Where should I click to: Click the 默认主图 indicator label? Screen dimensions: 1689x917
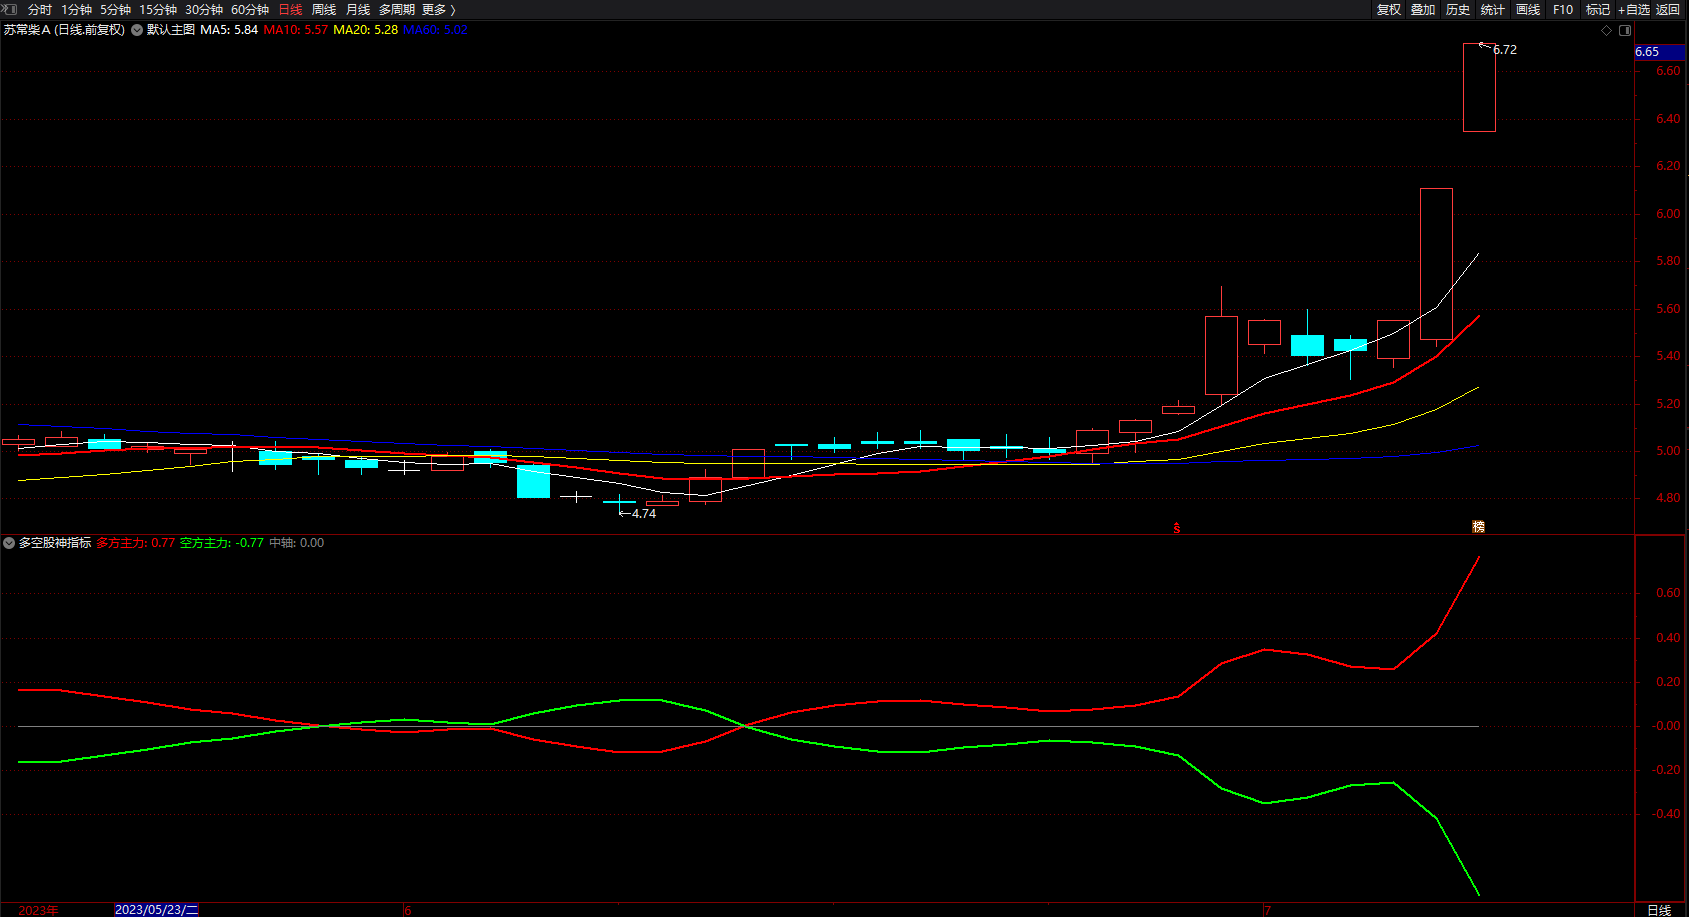point(171,30)
